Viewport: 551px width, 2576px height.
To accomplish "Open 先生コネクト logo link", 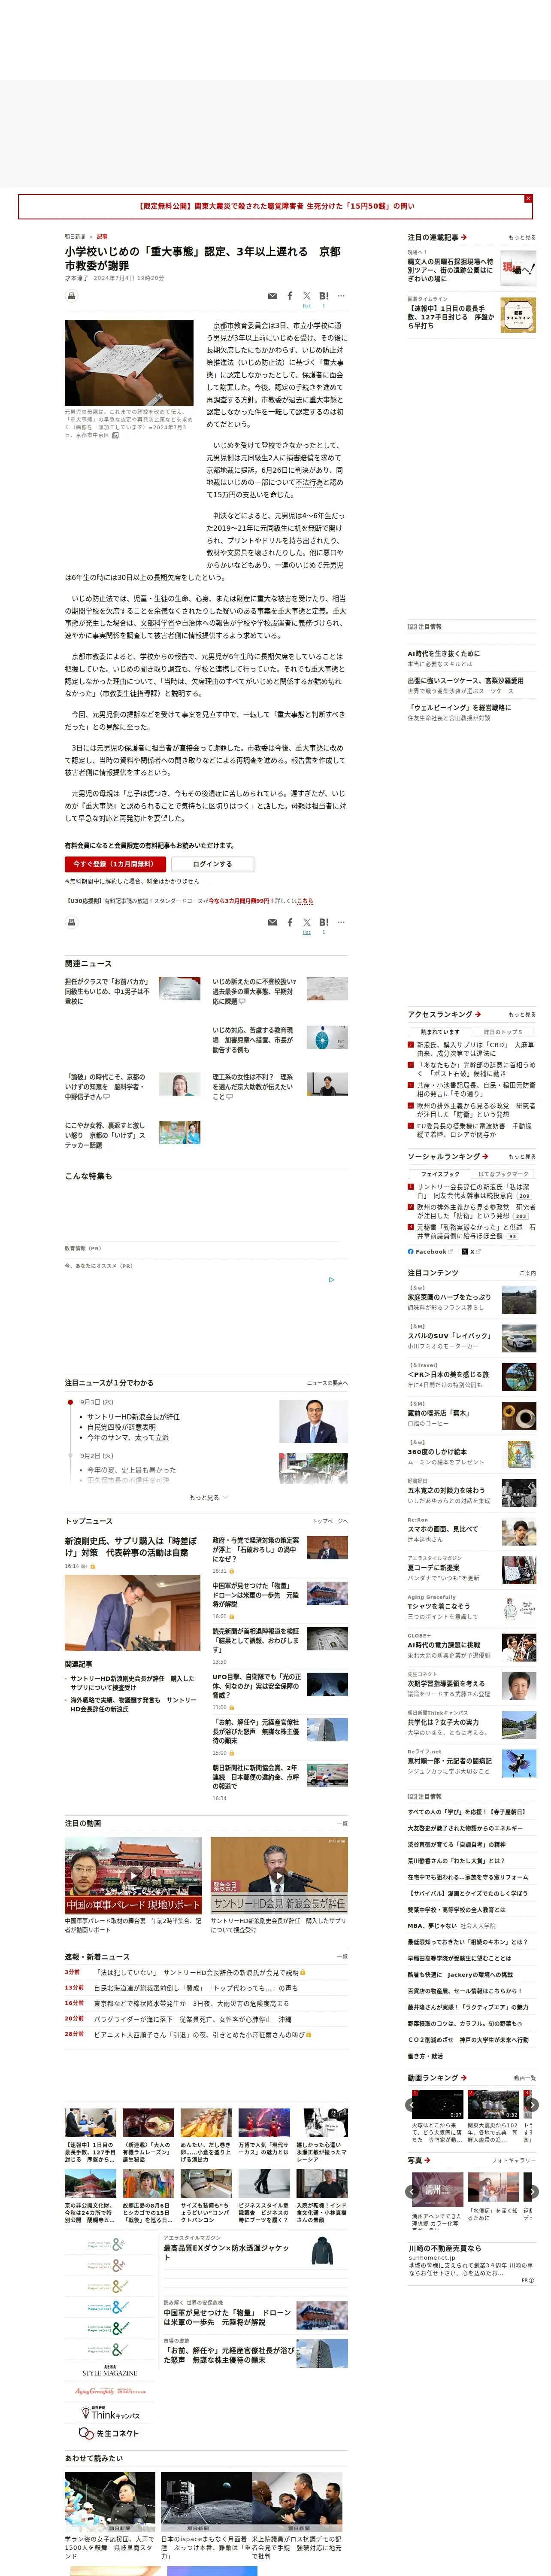I will [x=110, y=2433].
